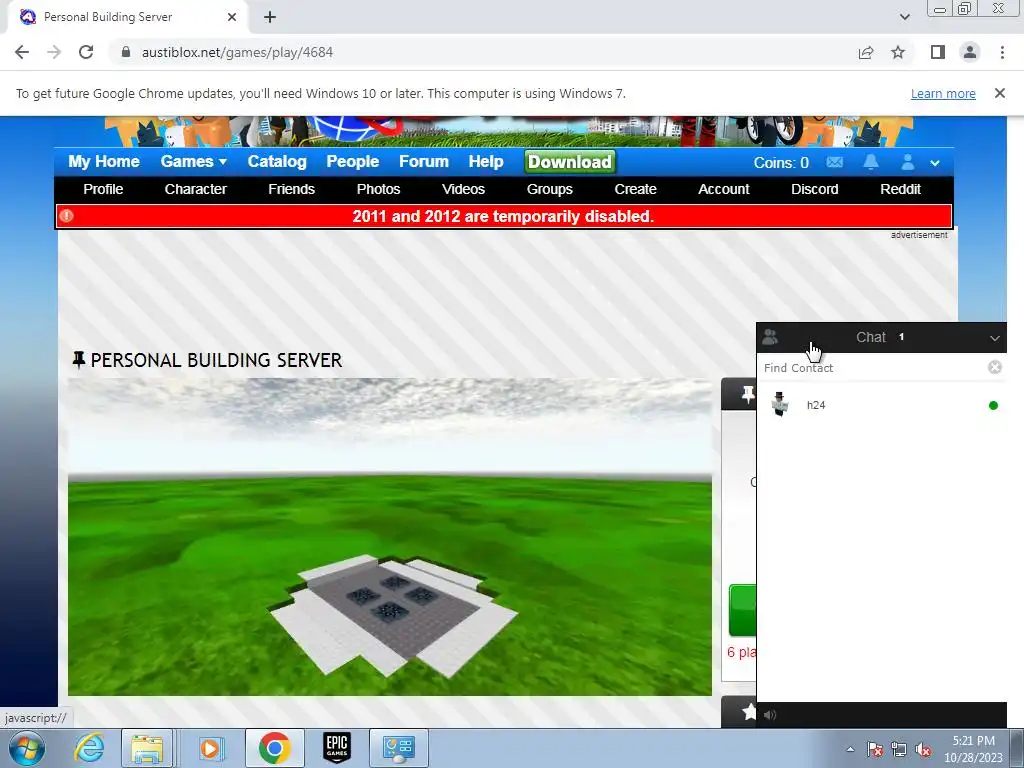Click the Coins: 0 balance
Screen dimensions: 1024x768
click(x=781, y=163)
